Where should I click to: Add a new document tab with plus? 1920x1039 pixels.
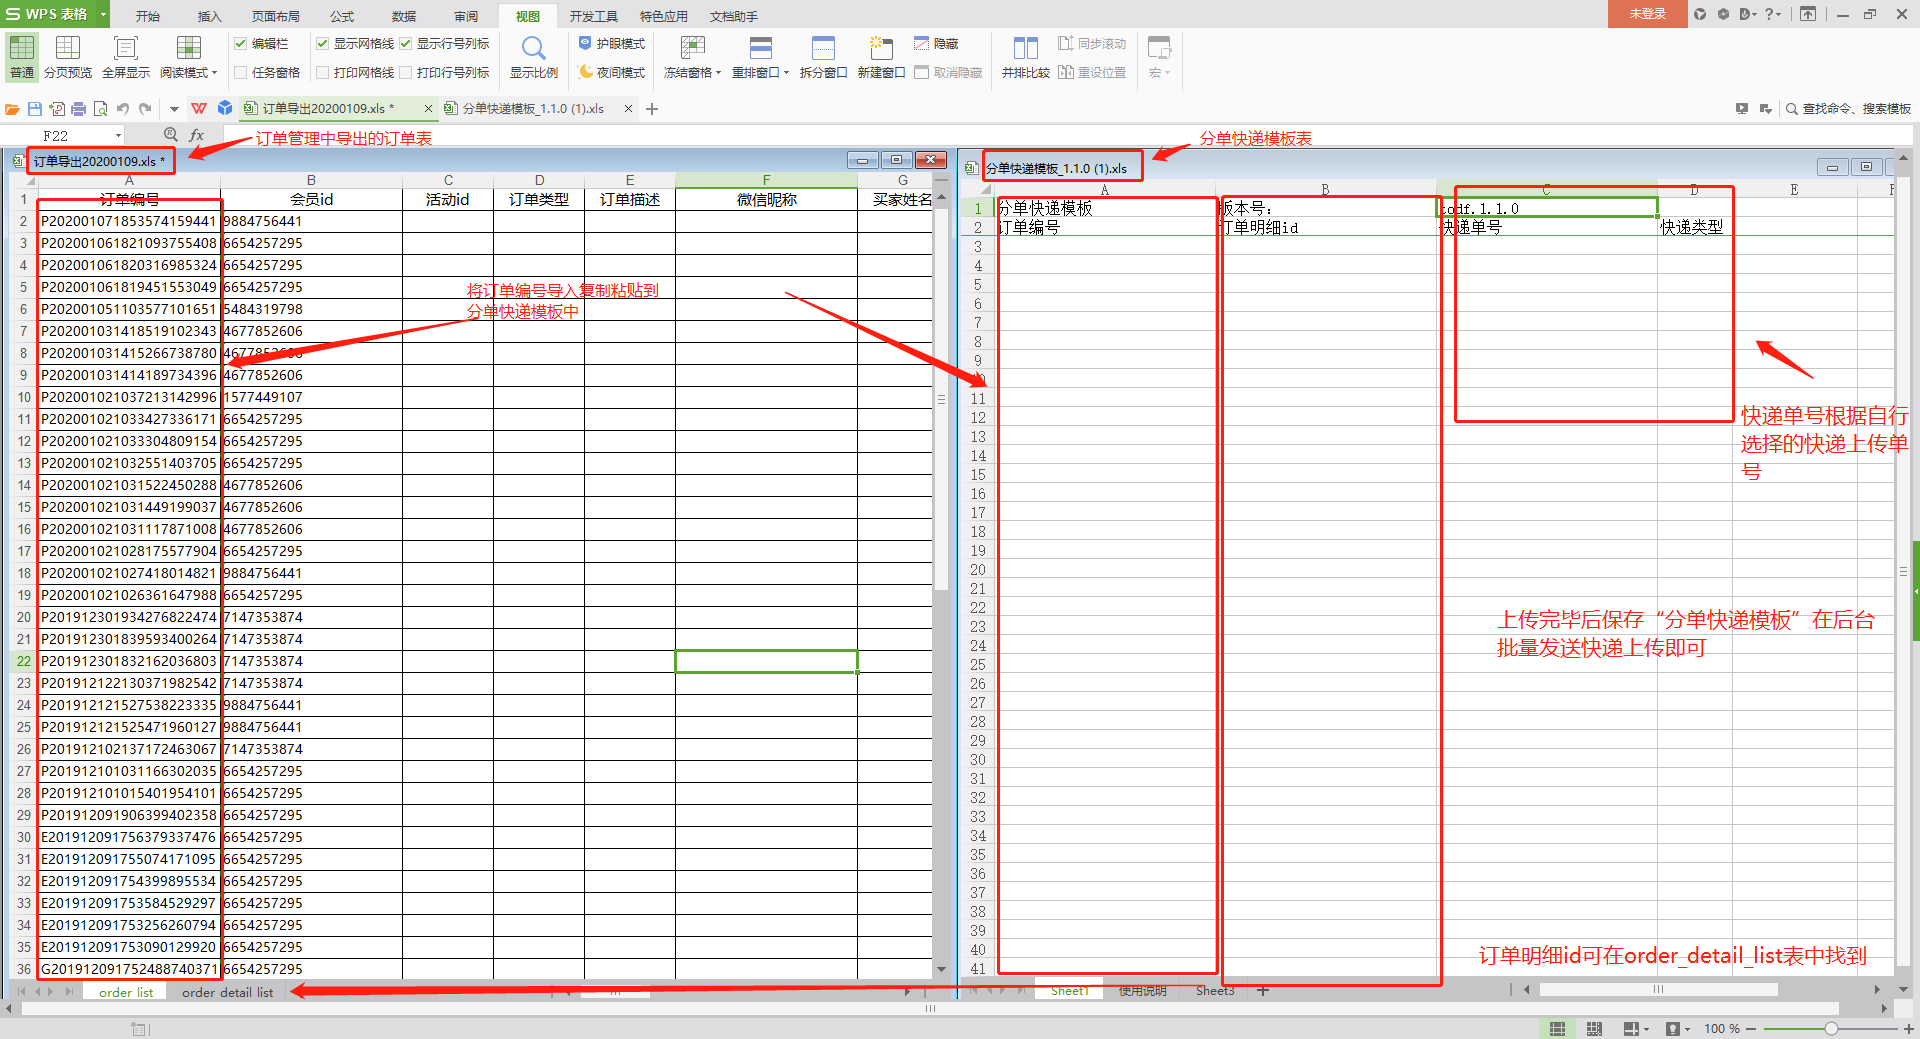(652, 109)
